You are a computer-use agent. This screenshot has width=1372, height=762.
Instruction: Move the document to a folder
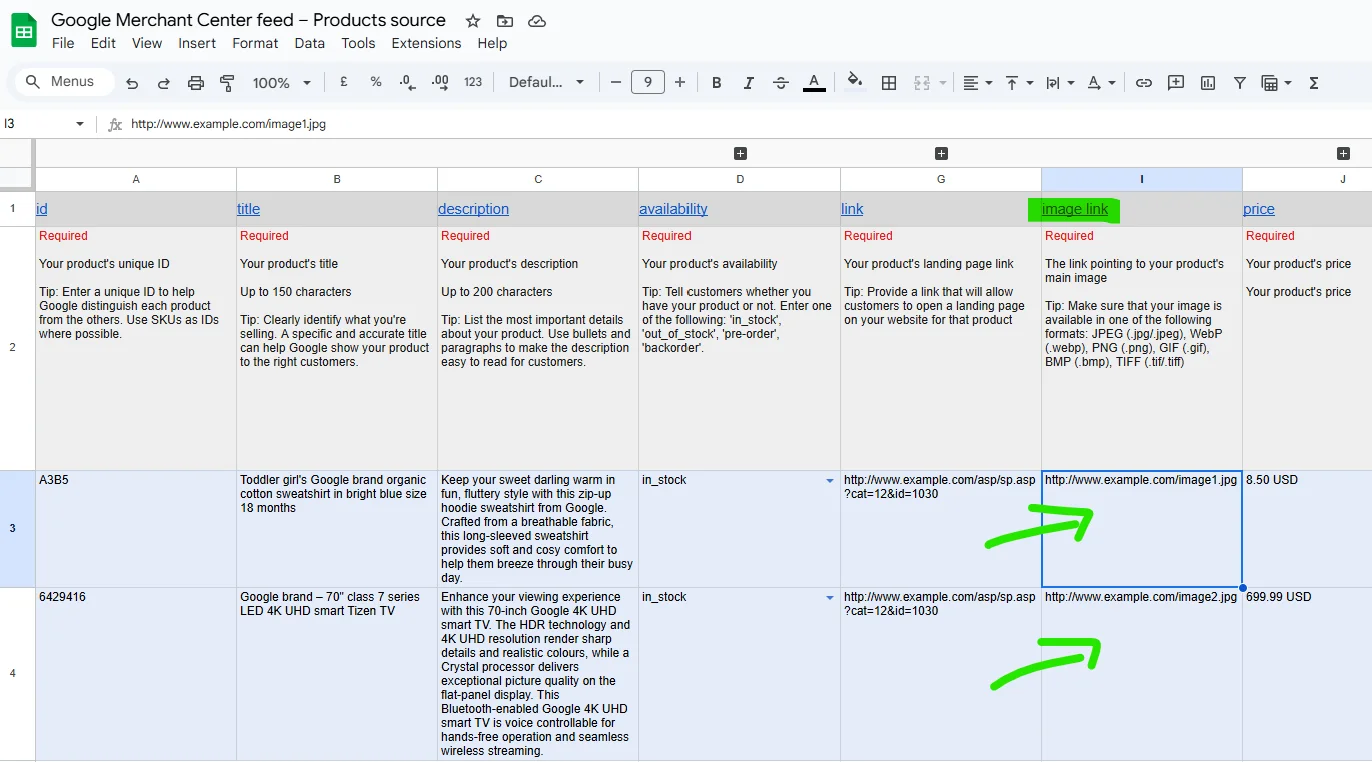click(x=504, y=21)
